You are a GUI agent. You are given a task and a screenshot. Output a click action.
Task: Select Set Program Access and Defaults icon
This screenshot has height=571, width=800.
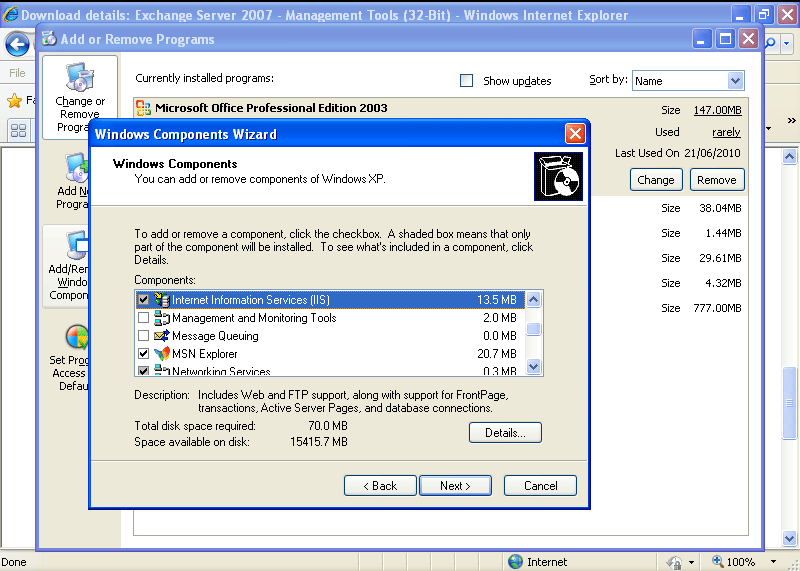click(x=77, y=338)
